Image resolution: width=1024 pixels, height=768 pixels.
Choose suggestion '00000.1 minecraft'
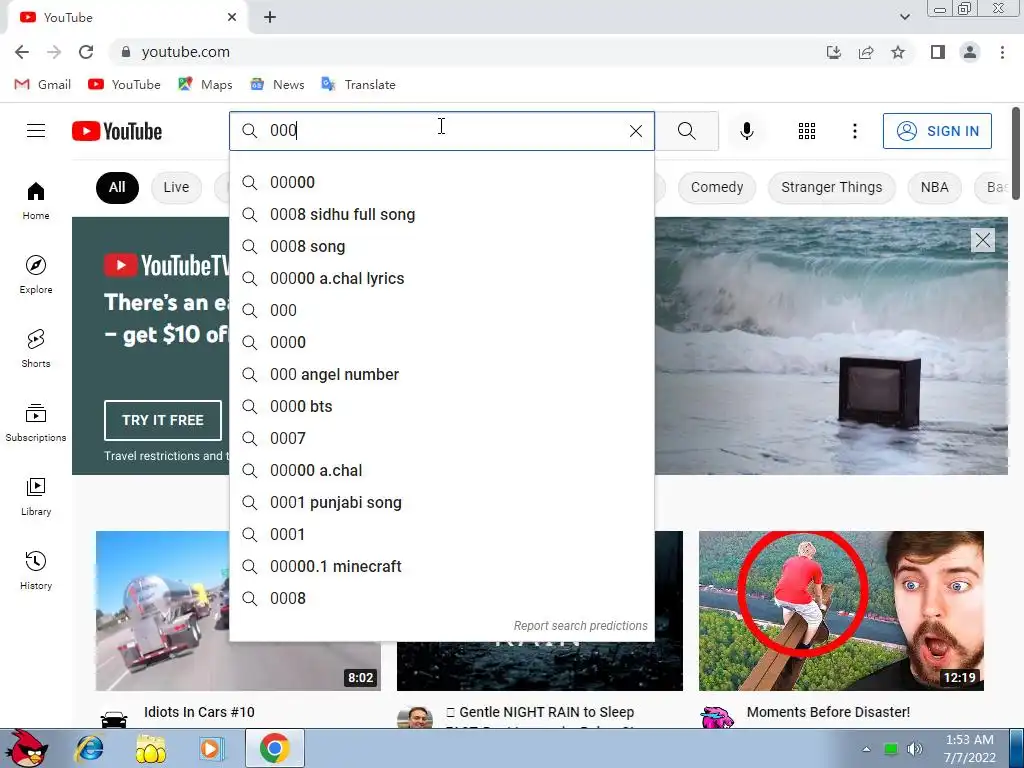(x=442, y=566)
